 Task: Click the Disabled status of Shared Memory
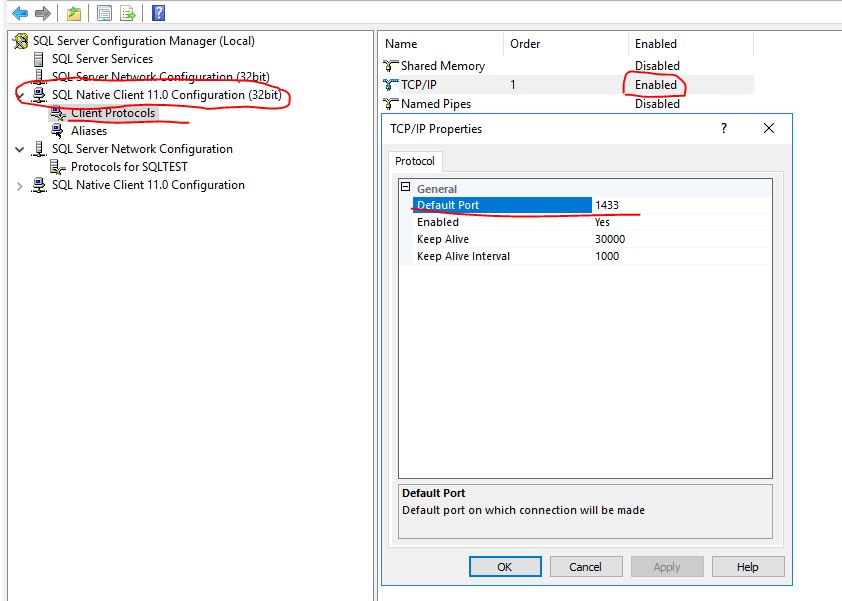point(657,66)
